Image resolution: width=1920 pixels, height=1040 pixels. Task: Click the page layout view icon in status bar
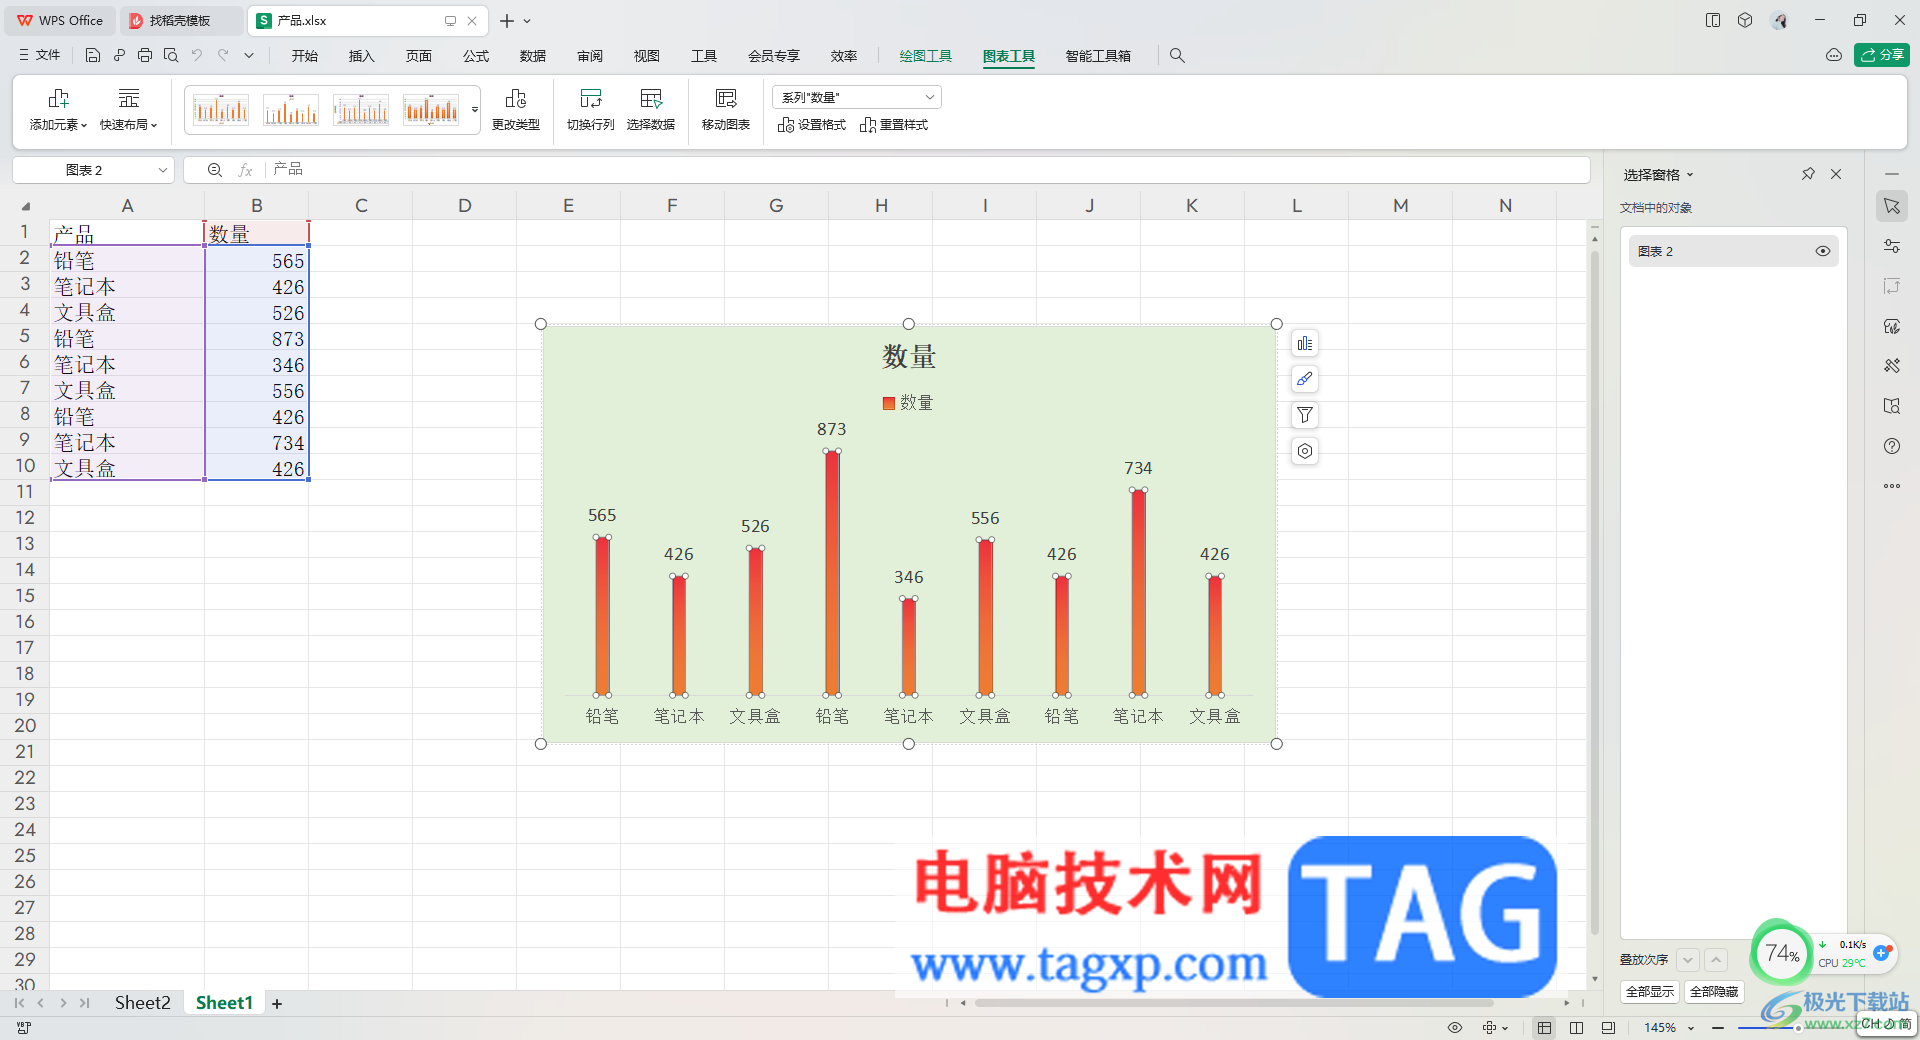pos(1577,1028)
